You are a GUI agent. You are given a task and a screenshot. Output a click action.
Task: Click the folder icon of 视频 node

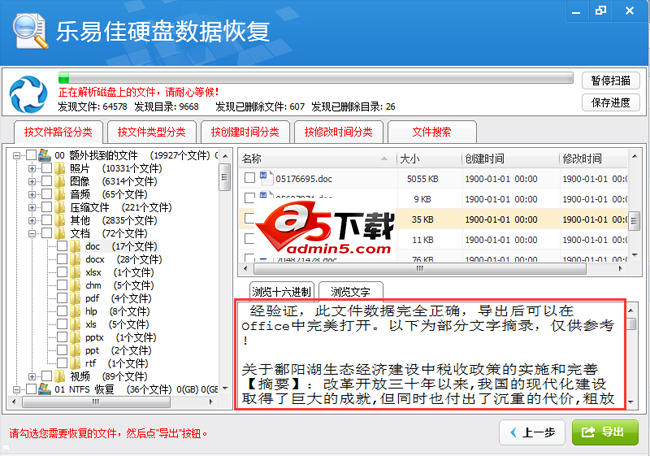pos(60,376)
